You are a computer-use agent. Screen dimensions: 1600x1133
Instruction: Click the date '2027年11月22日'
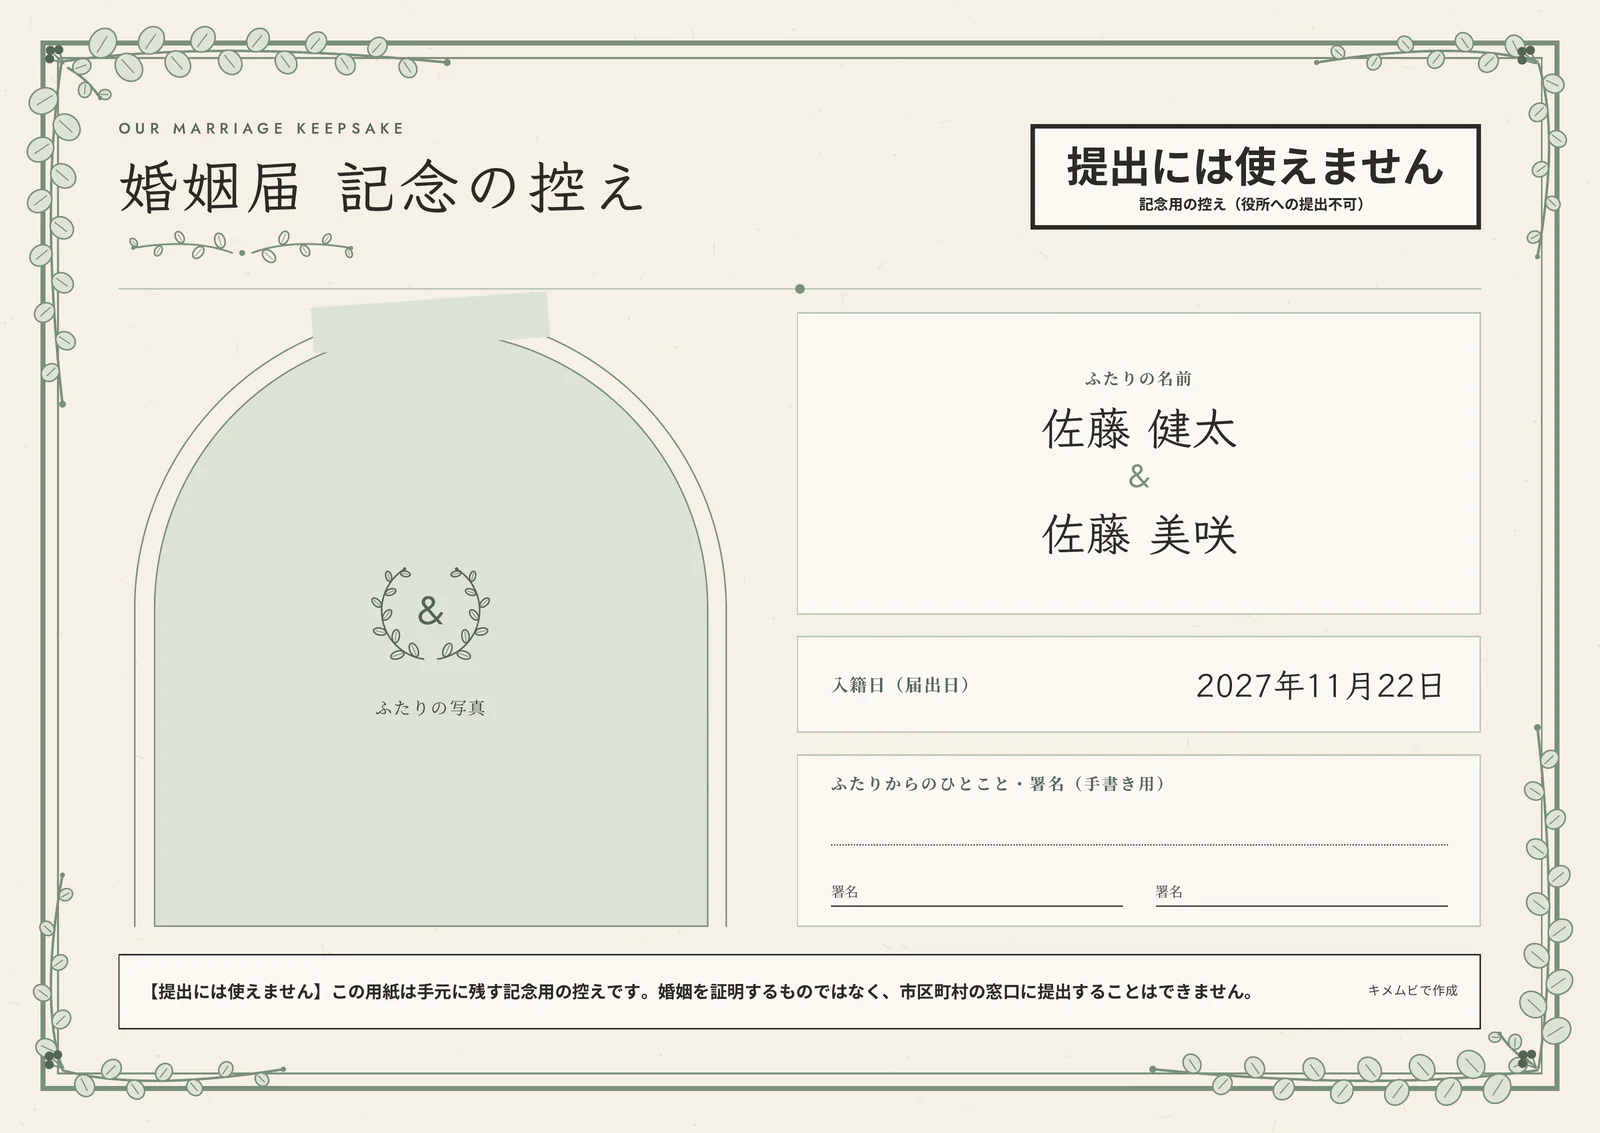tap(1320, 685)
